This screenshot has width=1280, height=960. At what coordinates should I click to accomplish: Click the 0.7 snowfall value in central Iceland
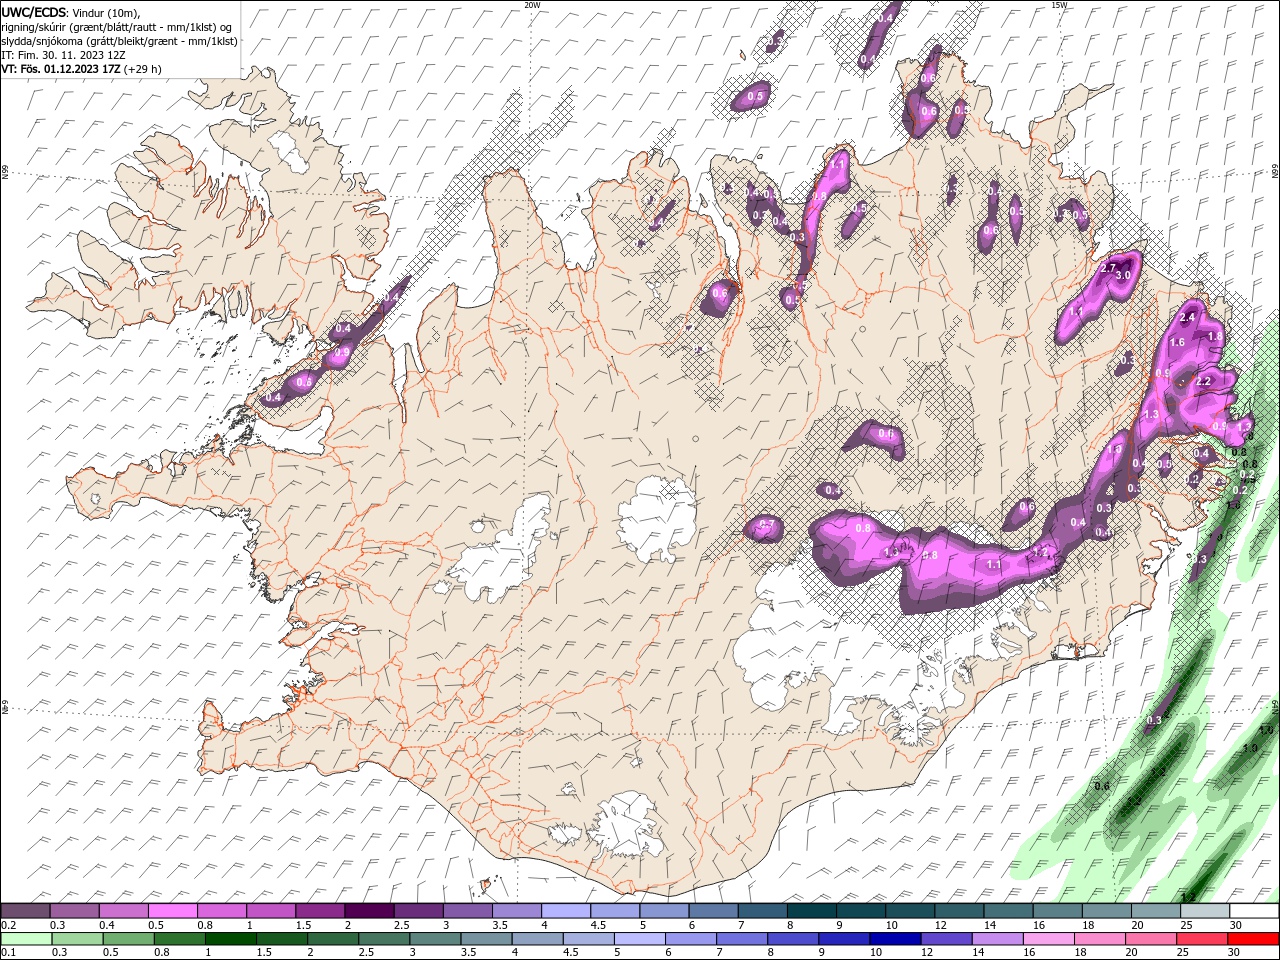[767, 524]
